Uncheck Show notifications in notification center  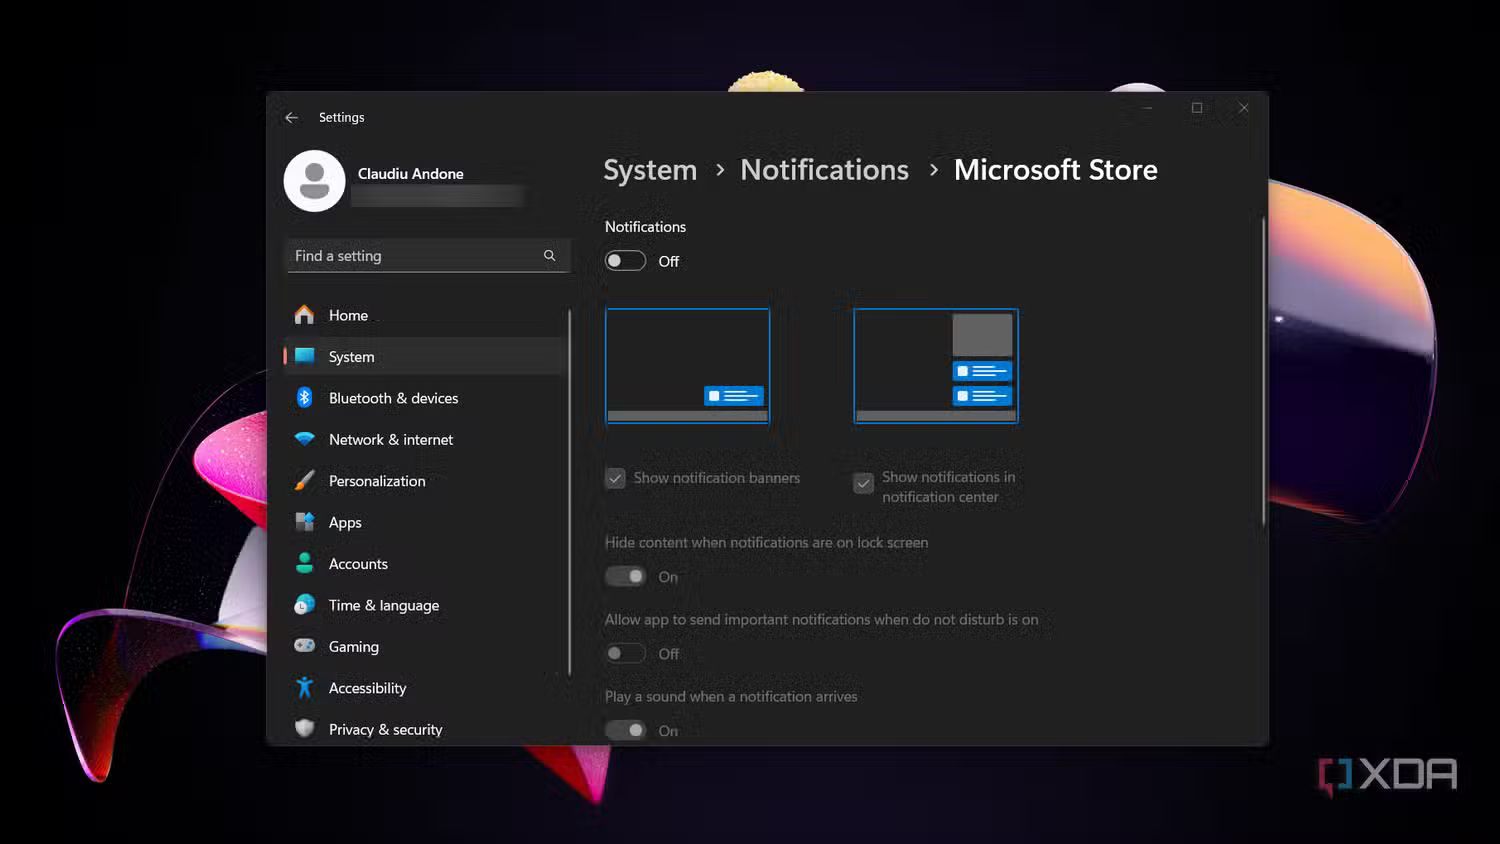863,483
